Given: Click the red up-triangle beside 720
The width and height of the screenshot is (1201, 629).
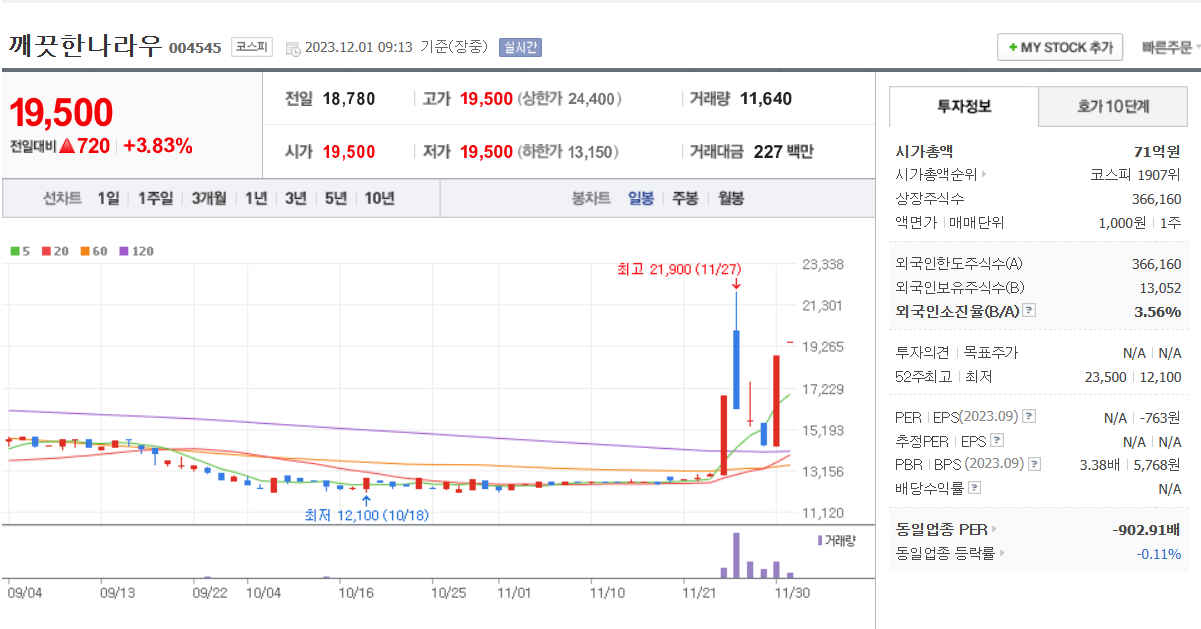Looking at the screenshot, I should tap(67, 146).
